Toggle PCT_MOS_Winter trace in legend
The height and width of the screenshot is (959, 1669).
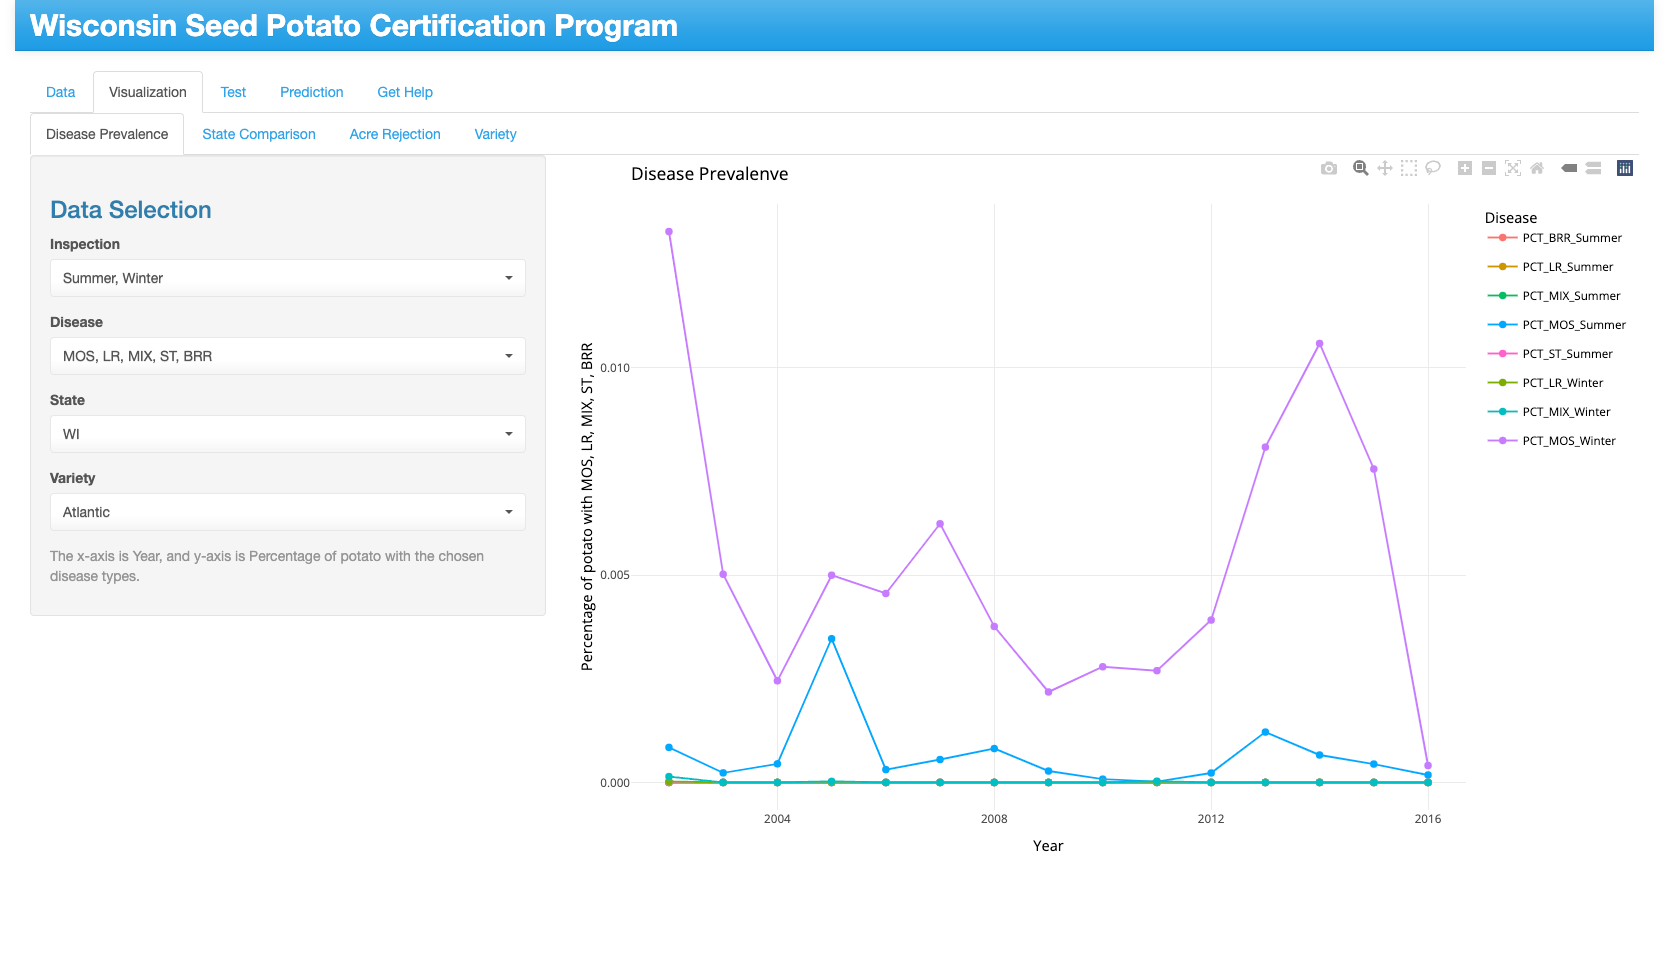[1552, 441]
